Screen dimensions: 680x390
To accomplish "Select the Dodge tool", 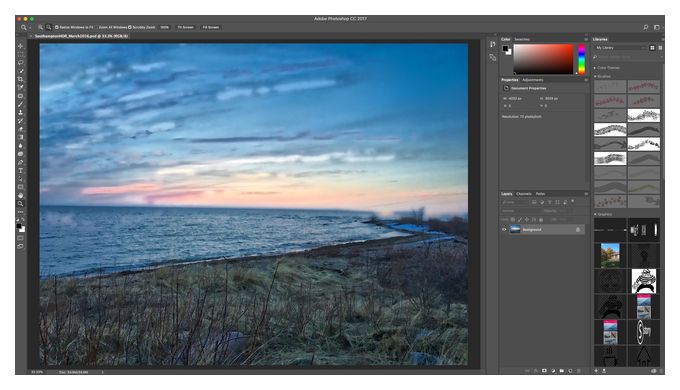I will 20,154.
